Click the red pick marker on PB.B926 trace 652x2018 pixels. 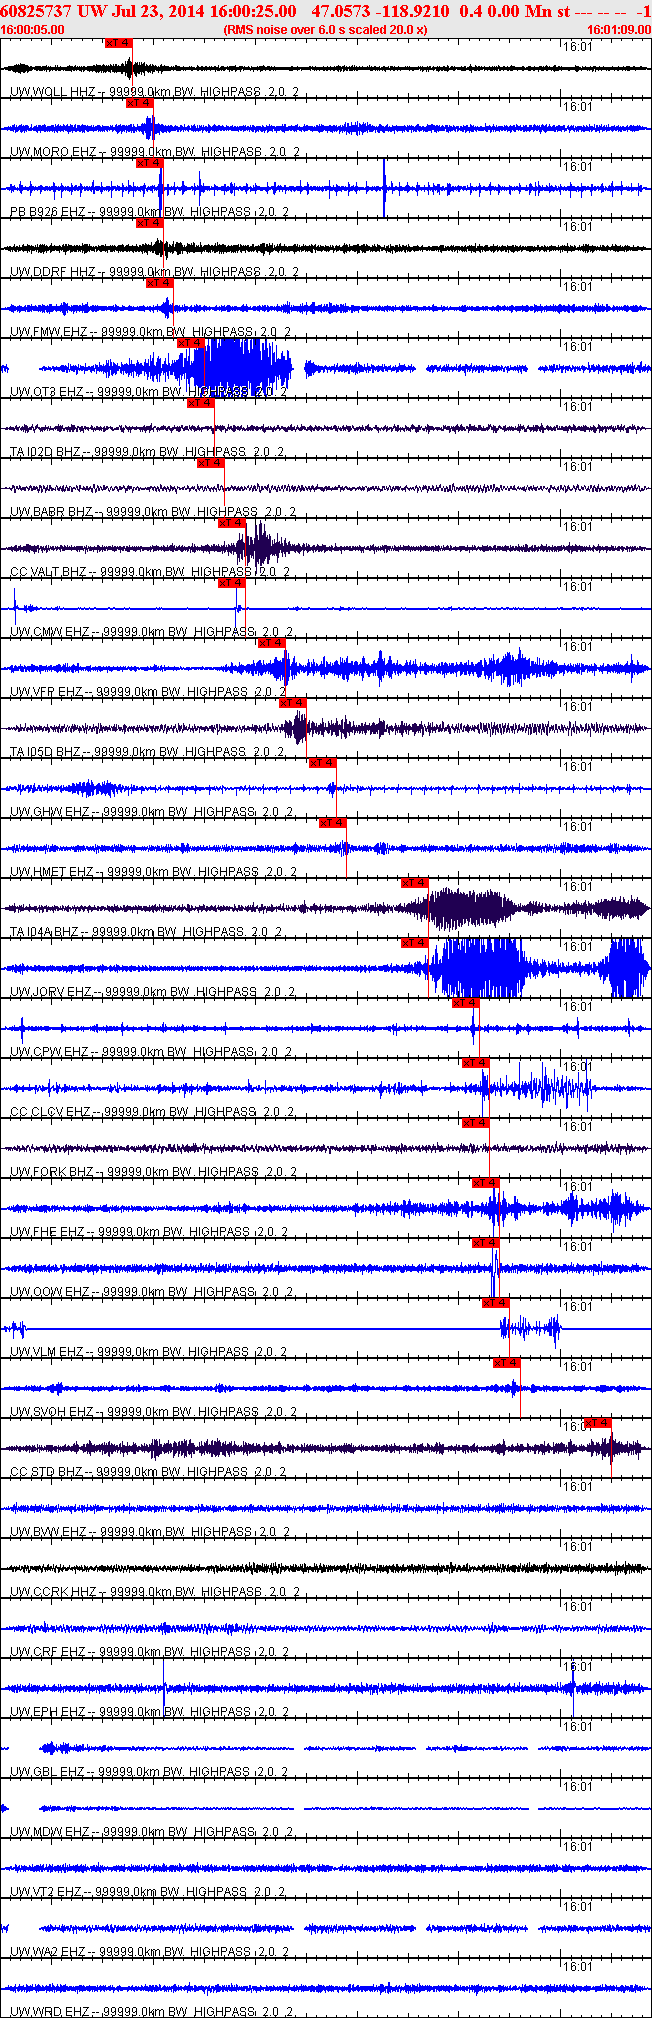pos(149,163)
